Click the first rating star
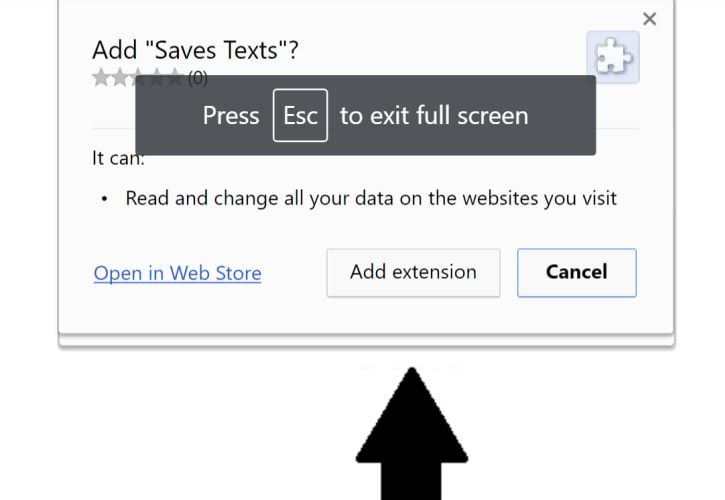Viewport: 725px width, 500px height. 101,77
